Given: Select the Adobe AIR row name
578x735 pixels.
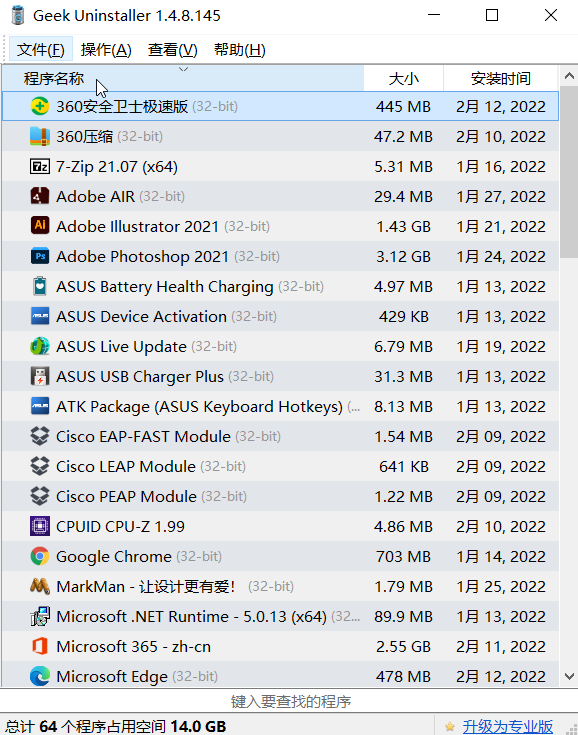Looking at the screenshot, I should point(95,196).
